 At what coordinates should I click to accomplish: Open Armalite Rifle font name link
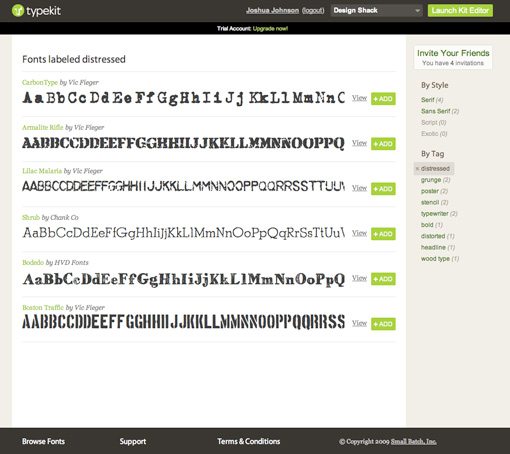pos(43,127)
